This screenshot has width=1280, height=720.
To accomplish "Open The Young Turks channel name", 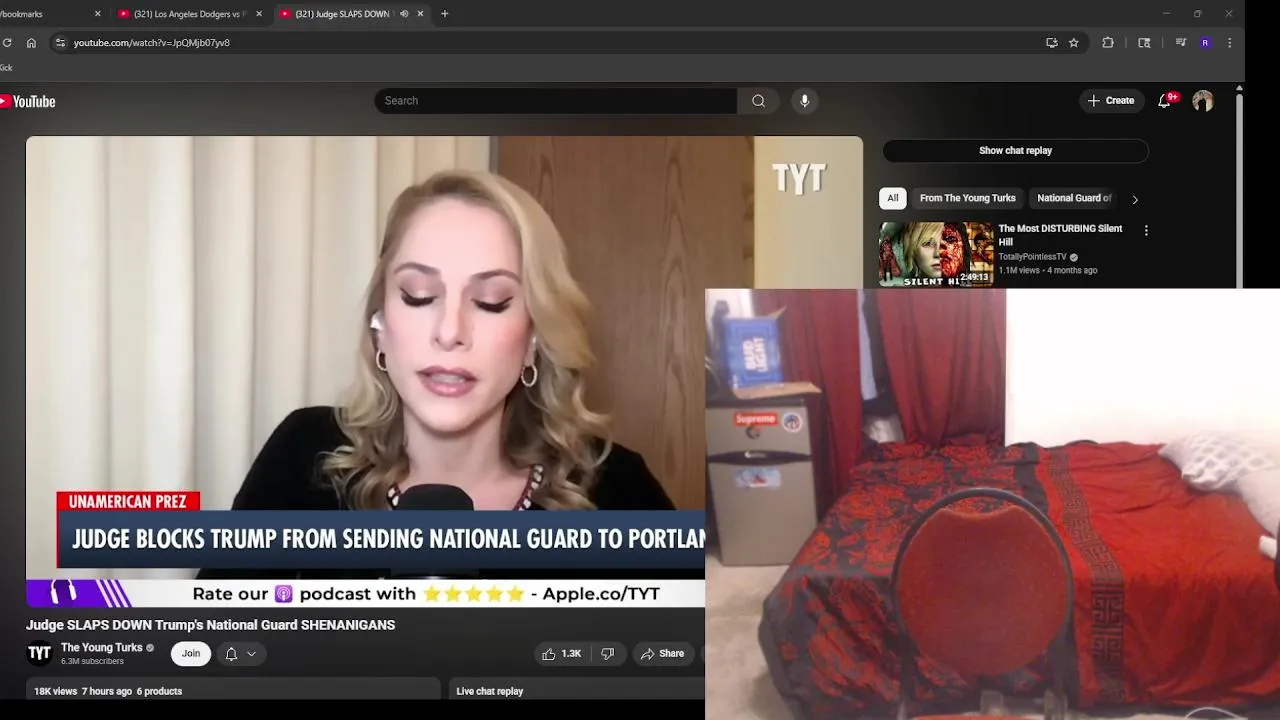I will [102, 648].
